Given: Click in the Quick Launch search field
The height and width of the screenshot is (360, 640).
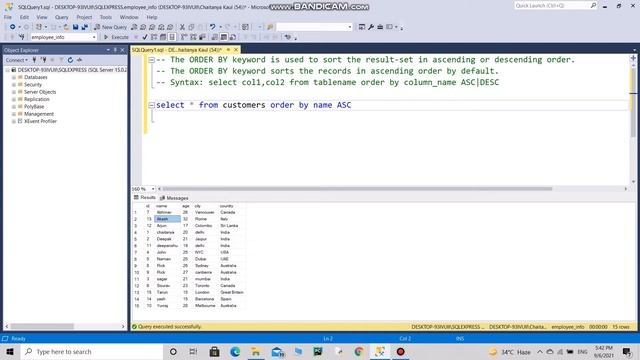Looking at the screenshot, I should (x=551, y=5).
